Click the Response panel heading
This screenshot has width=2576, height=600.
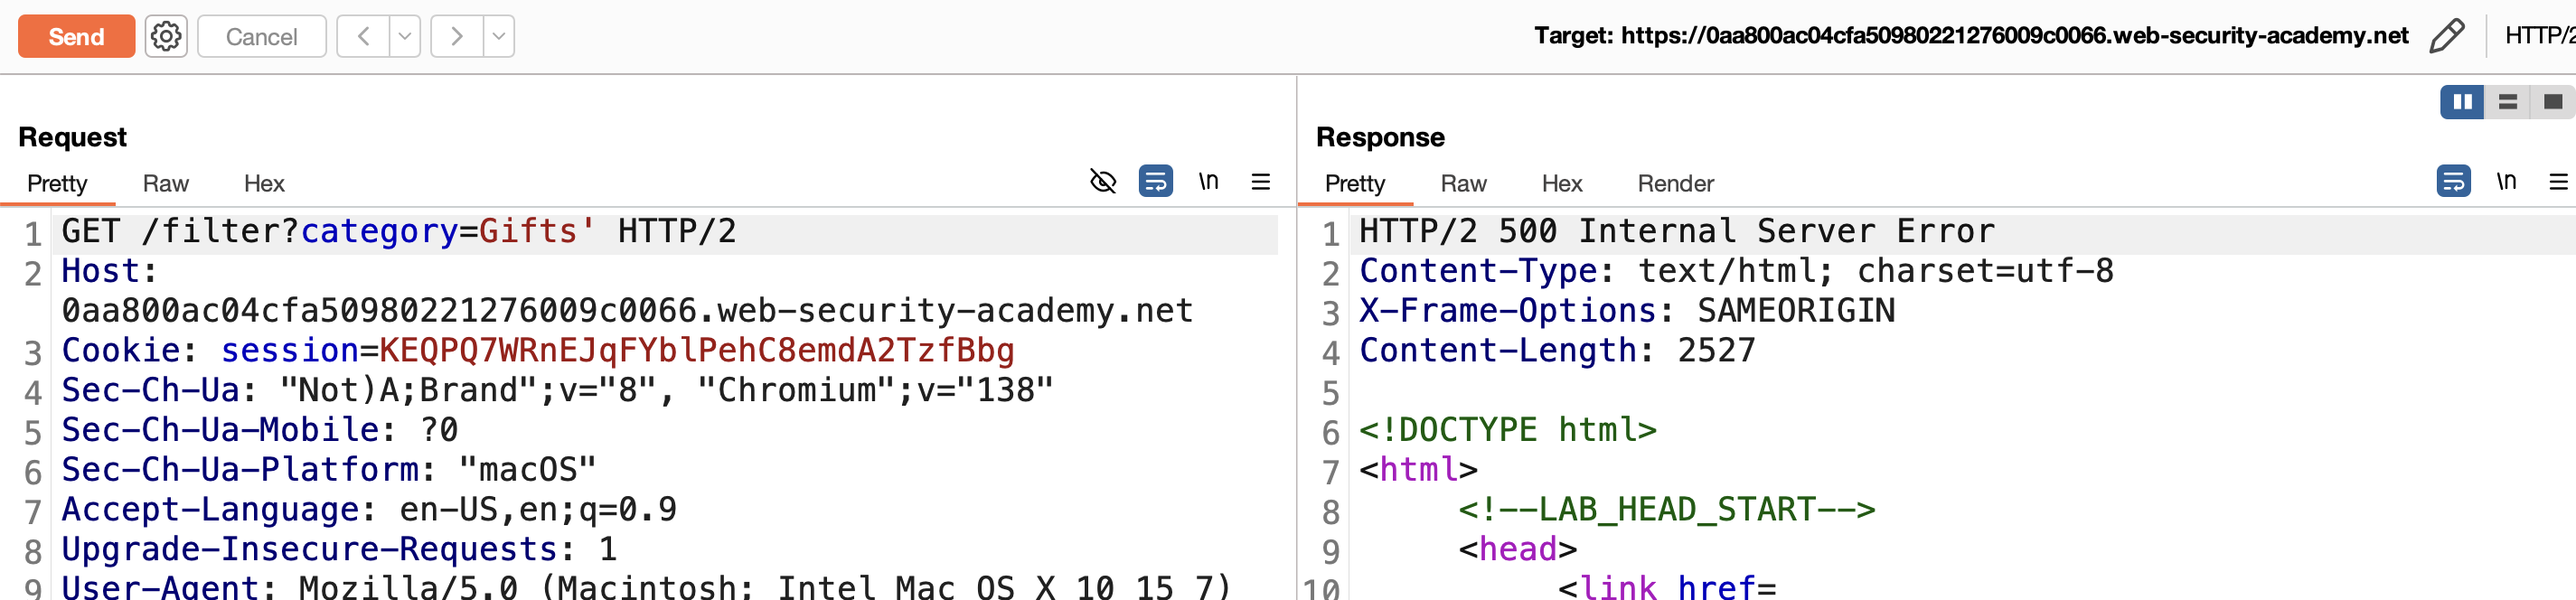(1380, 137)
